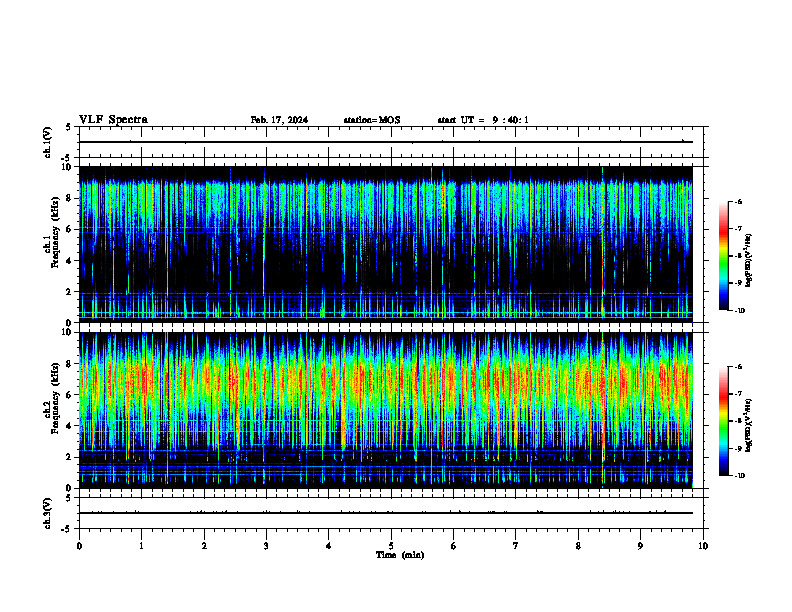Click the time axis tick label "9"

pos(640,546)
